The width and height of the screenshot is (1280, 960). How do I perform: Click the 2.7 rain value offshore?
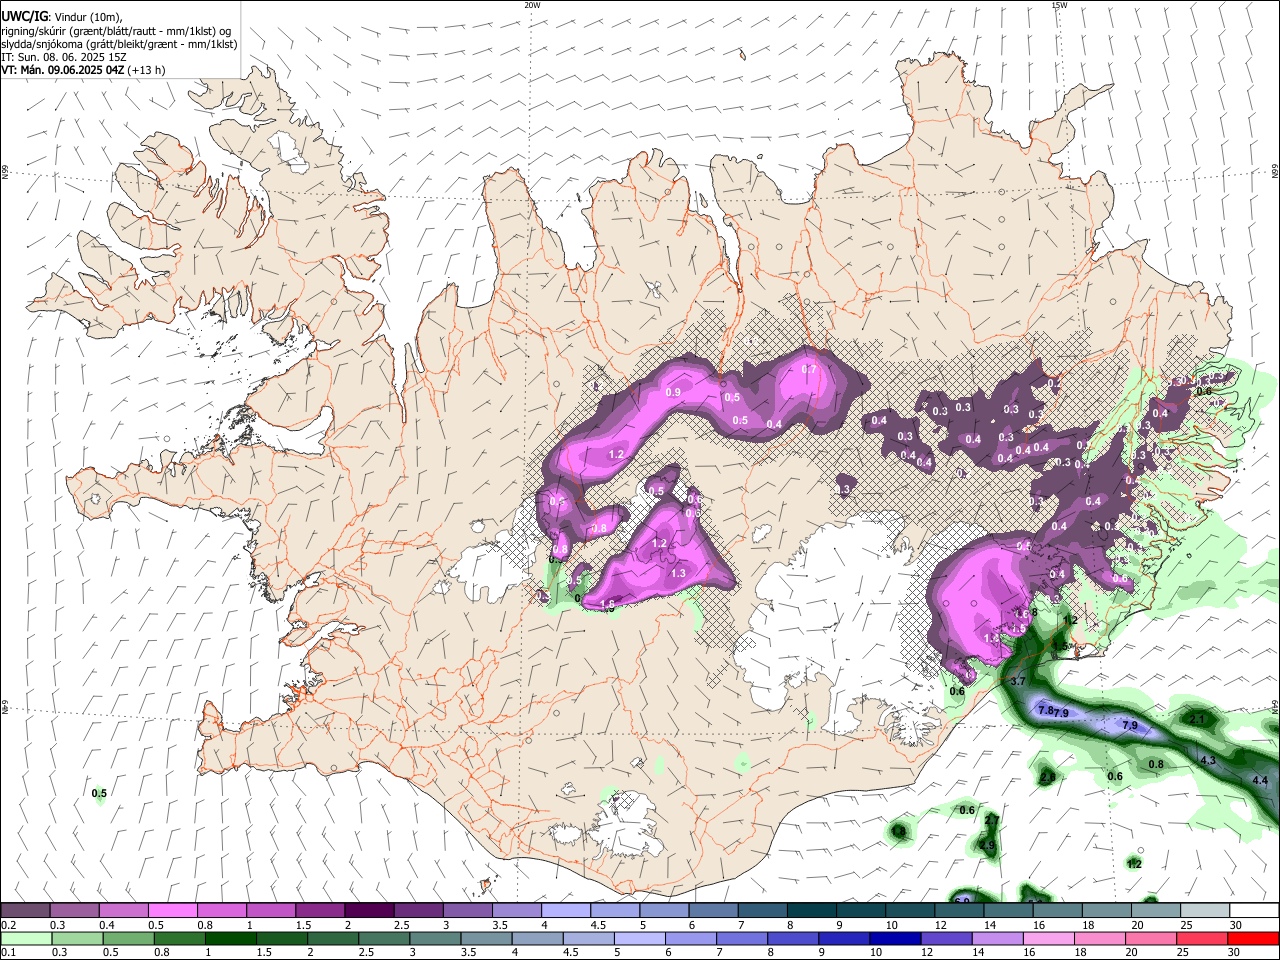[991, 820]
